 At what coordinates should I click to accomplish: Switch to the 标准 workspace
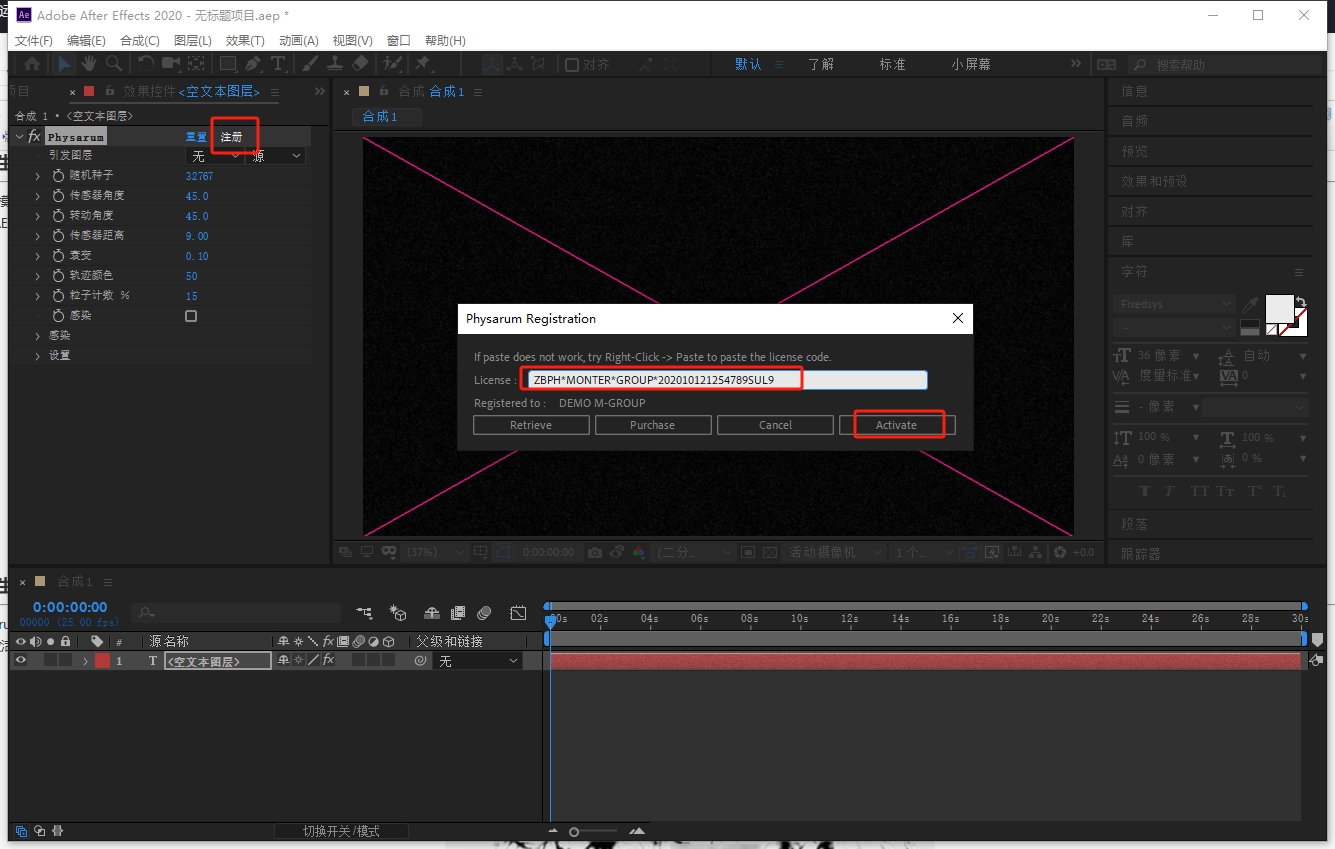point(892,64)
